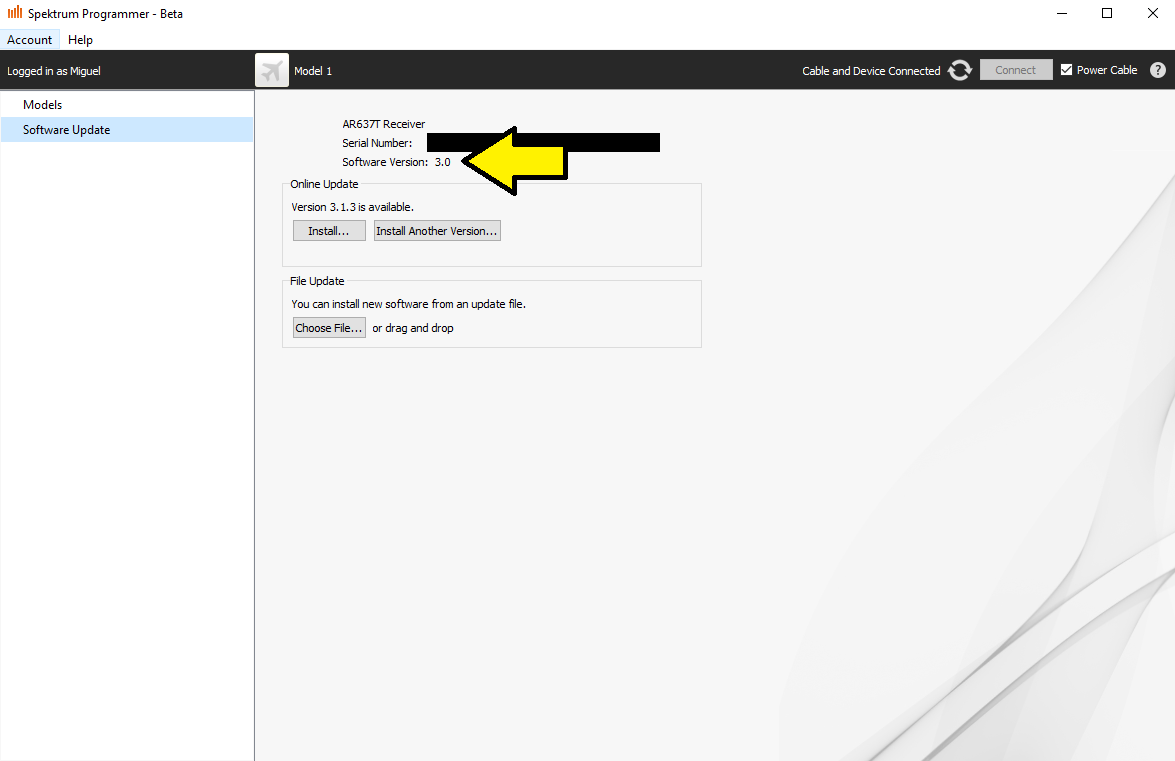1175x761 pixels.
Task: Click the Model 1 name label
Action: [313, 71]
